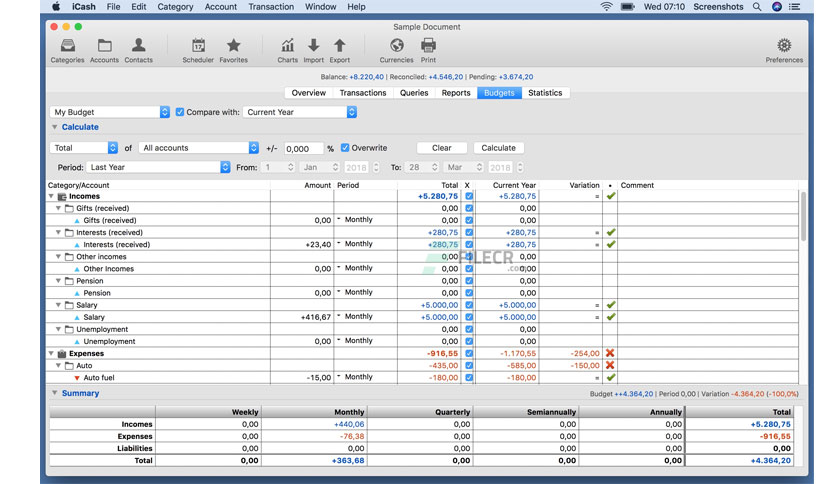Click the Clear button
Viewport: 836px width, 484px height.
(441, 148)
